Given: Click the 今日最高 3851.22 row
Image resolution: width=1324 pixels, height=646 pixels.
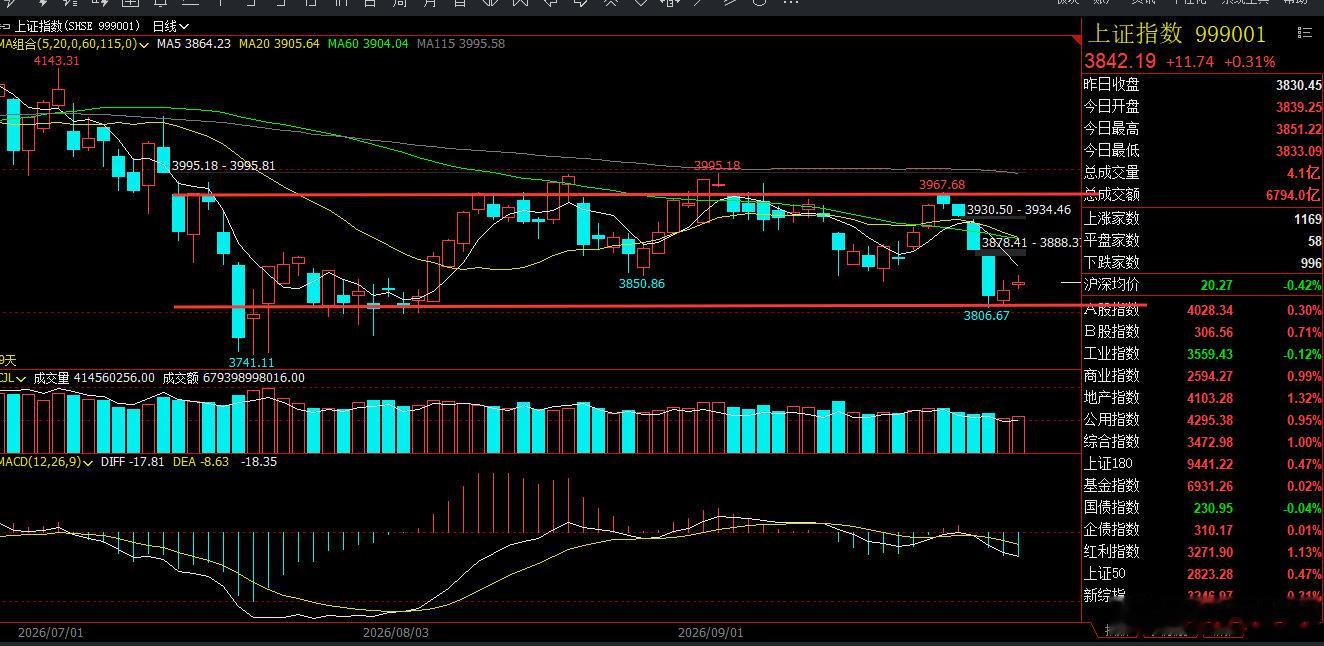Looking at the screenshot, I should coord(1203,129).
